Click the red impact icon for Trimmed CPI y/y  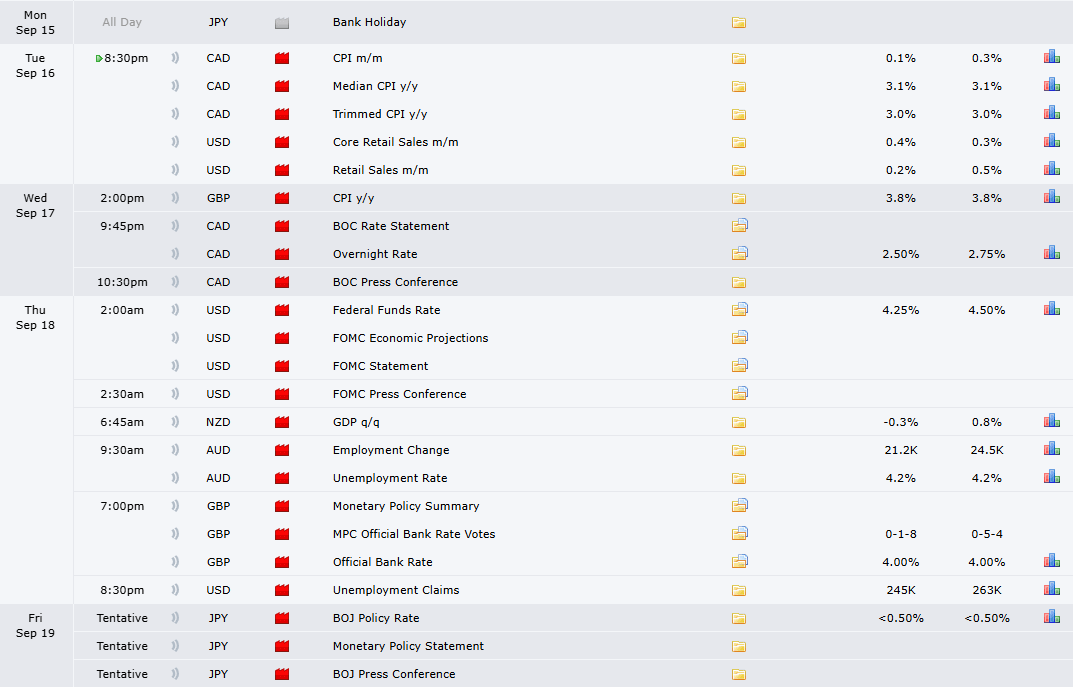coord(282,114)
